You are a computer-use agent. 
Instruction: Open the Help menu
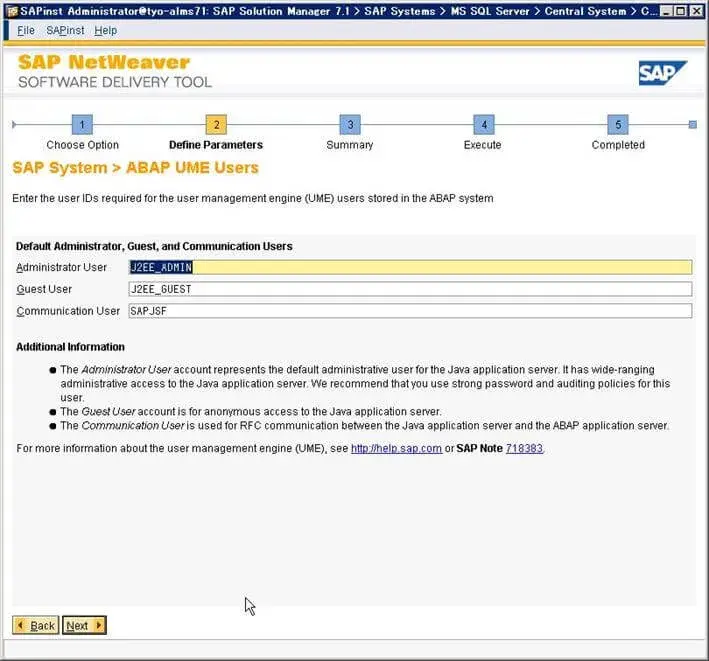point(105,30)
